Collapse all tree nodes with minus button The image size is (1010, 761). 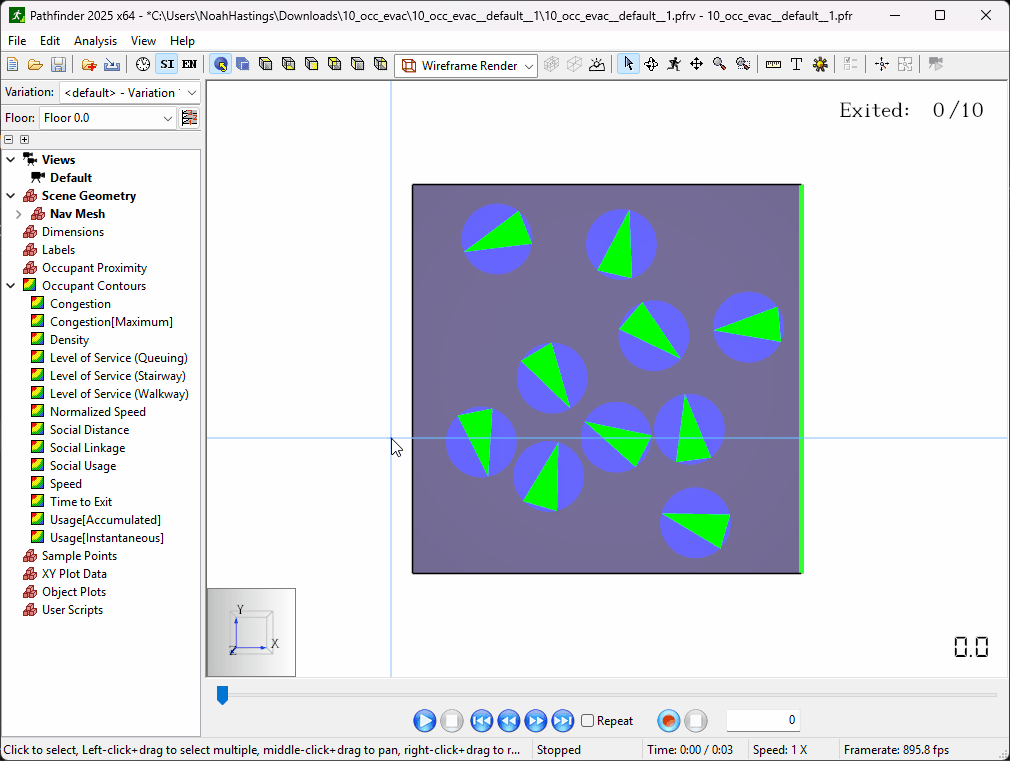click(8, 140)
